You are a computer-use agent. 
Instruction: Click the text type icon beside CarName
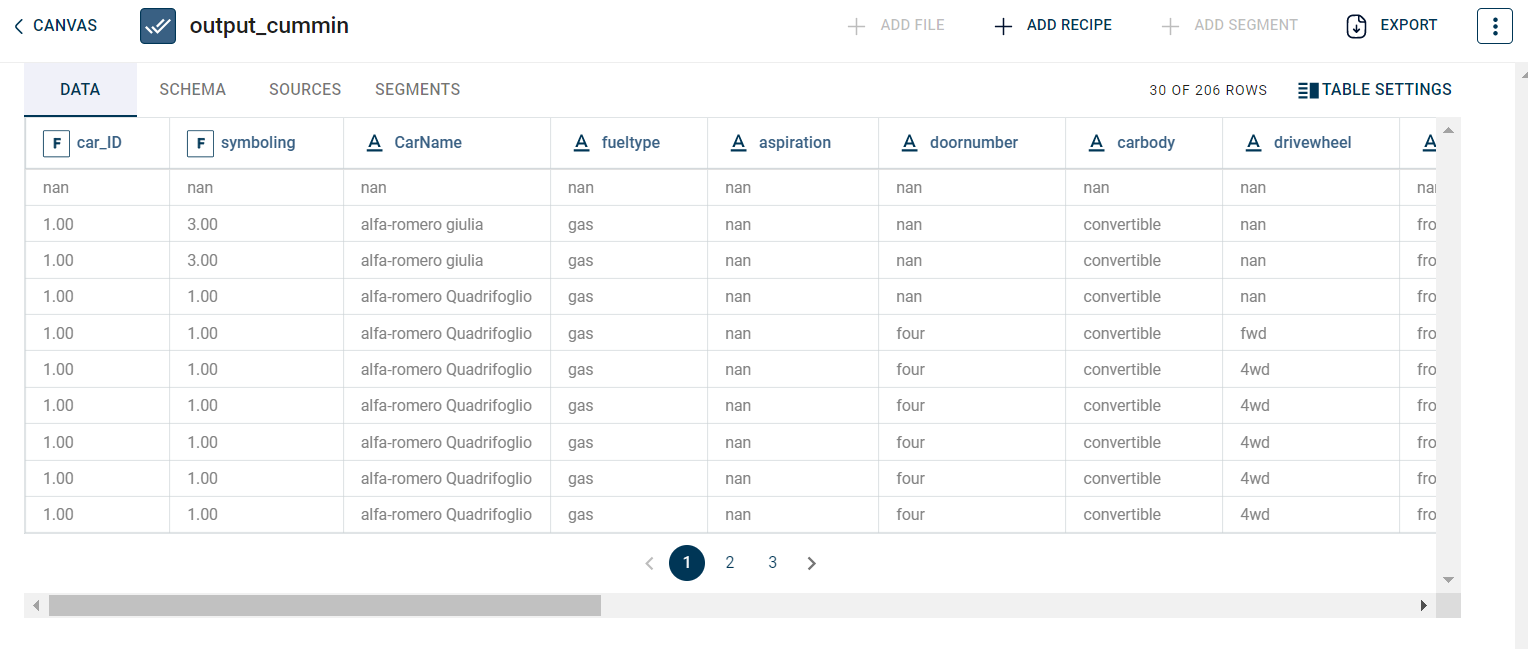click(x=375, y=143)
